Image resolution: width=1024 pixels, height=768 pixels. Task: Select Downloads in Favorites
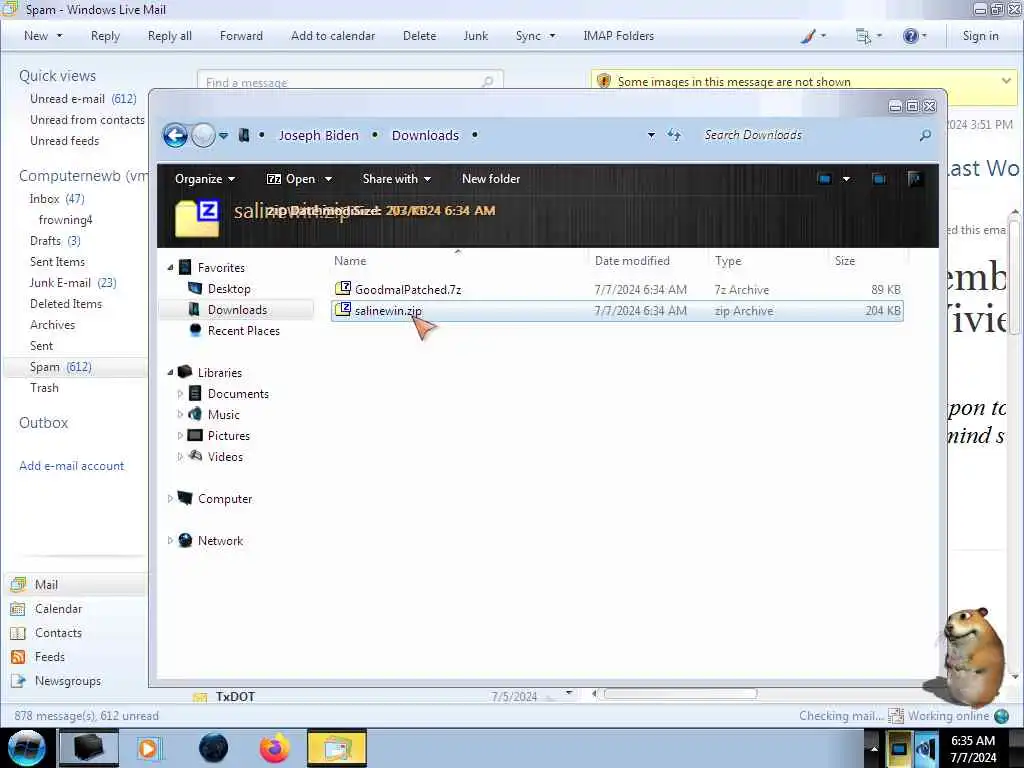[x=237, y=310]
